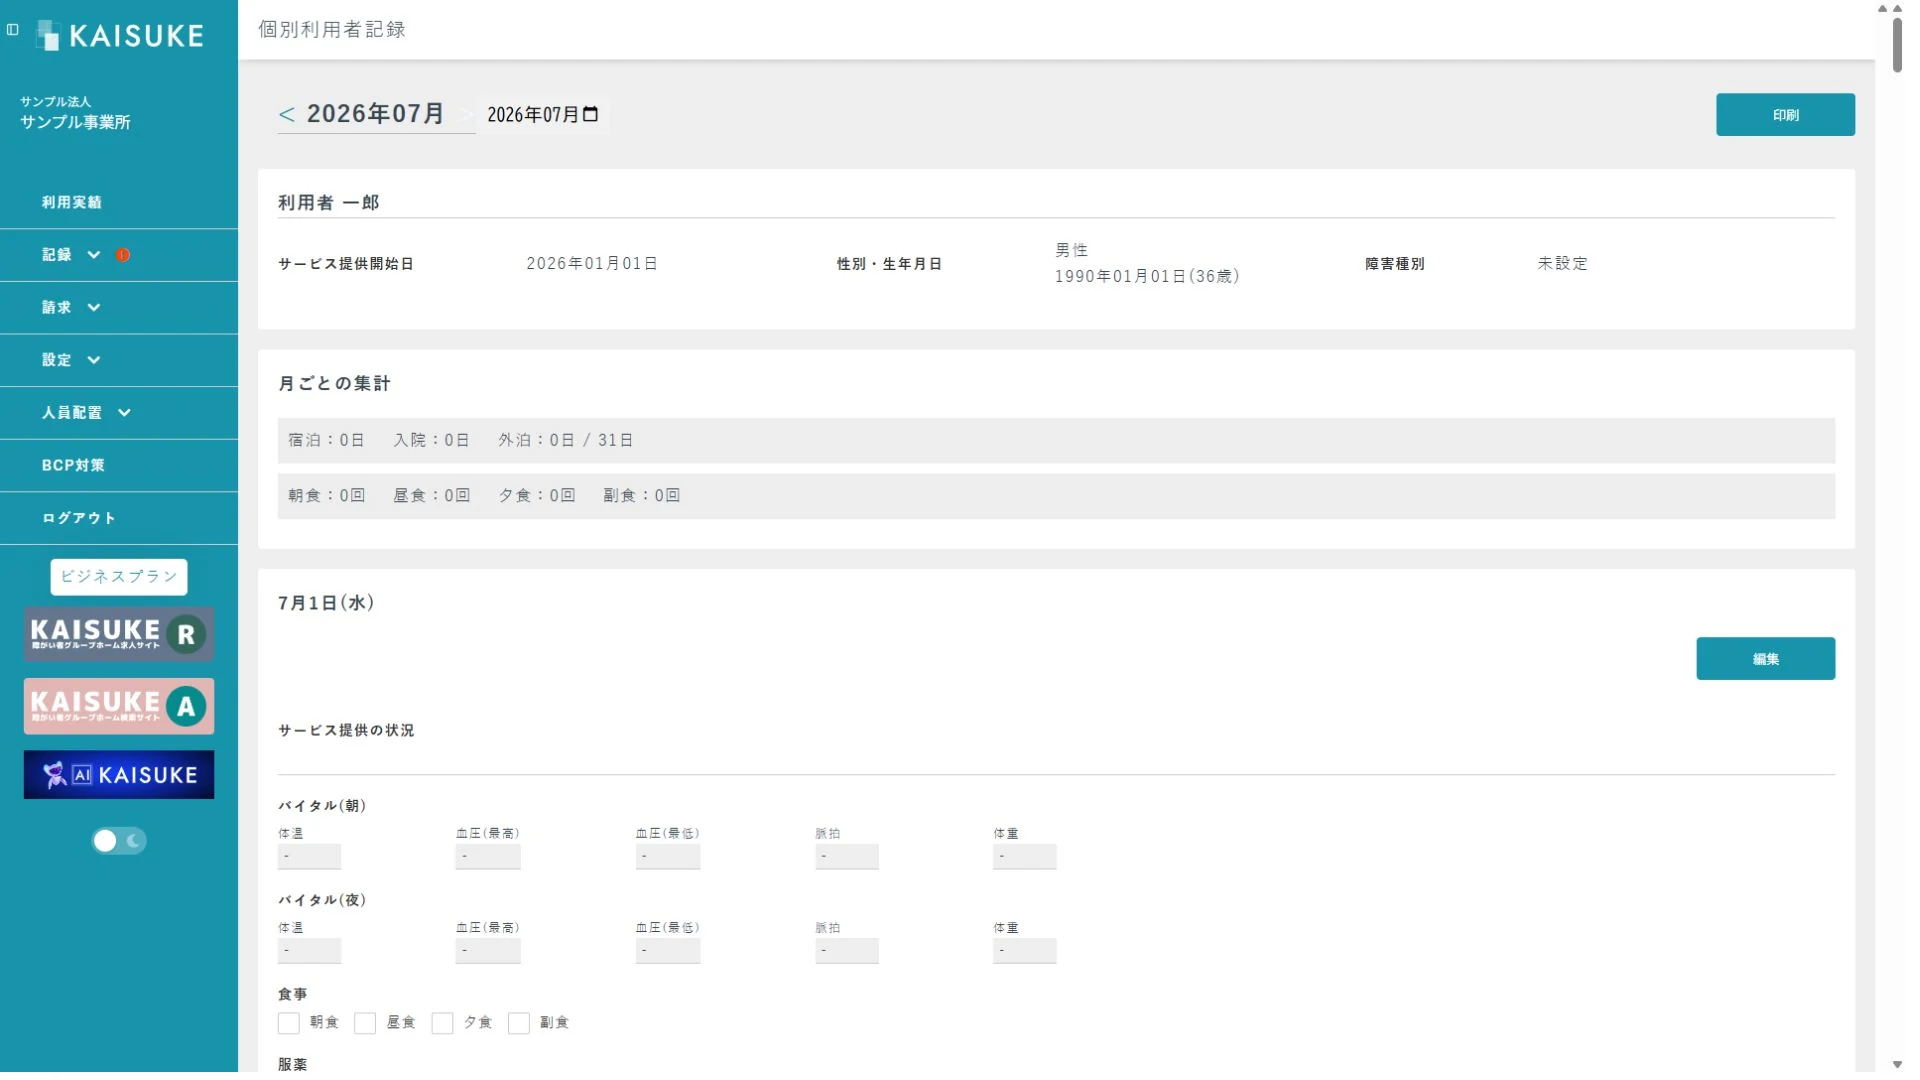
Task: Click the service start date 2026年01月01日
Action: [592, 264]
